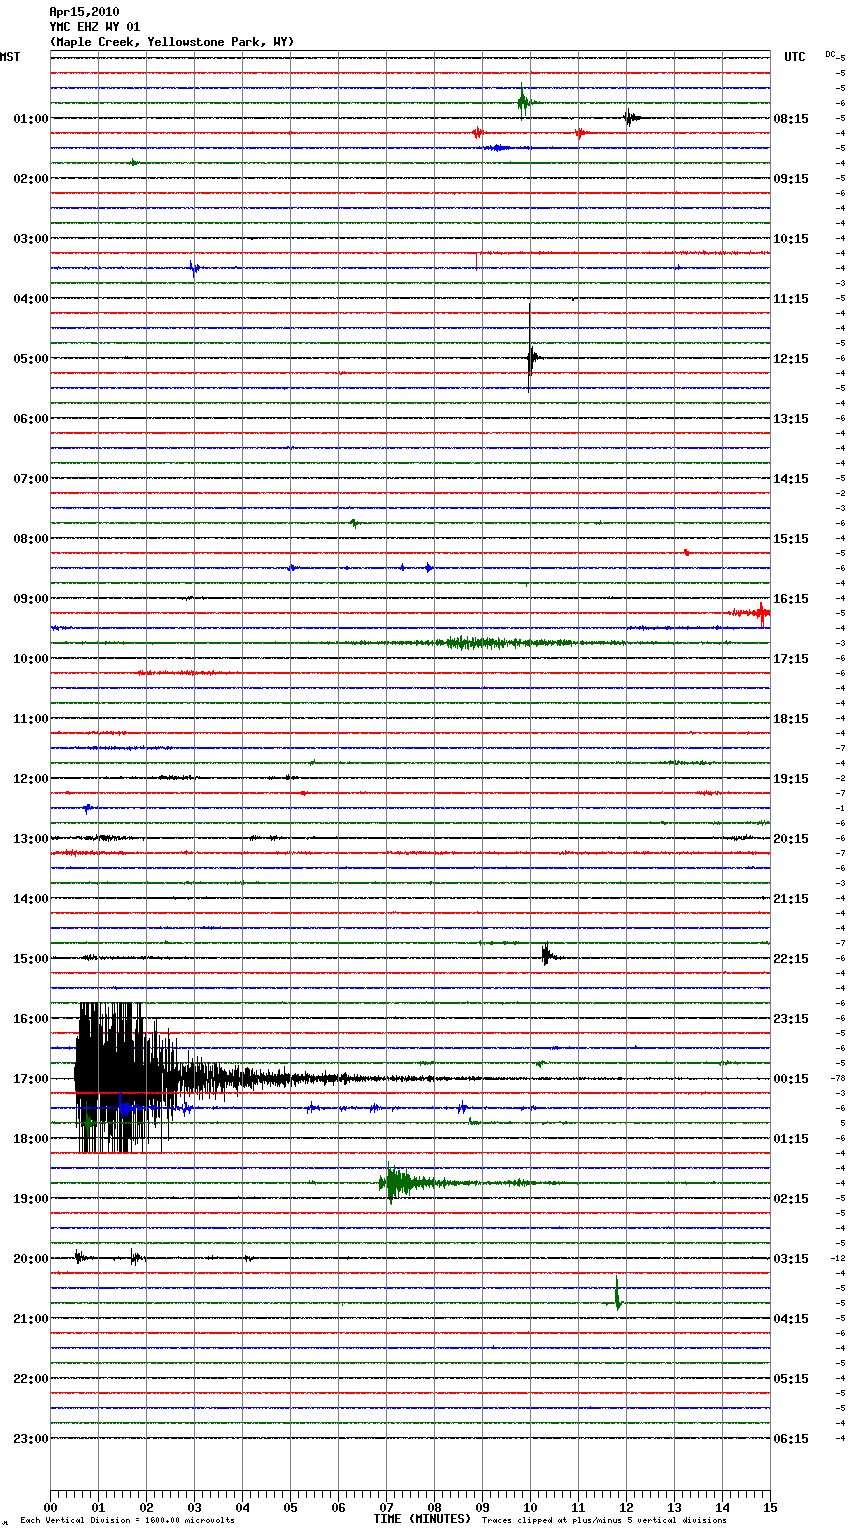
Task: Select the 05:00 MST time label
Action: coord(30,359)
